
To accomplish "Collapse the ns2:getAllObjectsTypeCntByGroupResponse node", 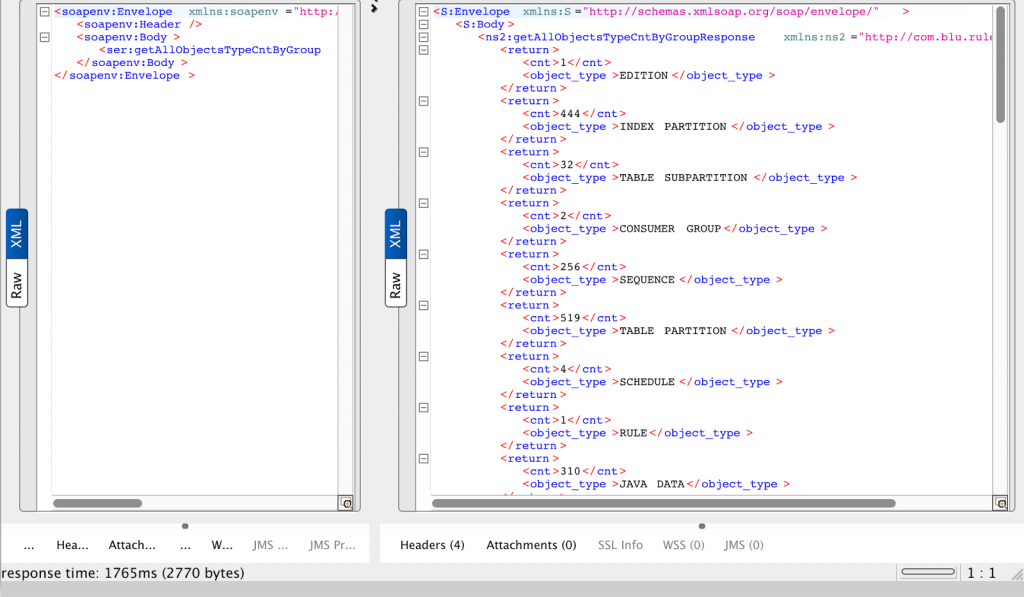I will click(423, 37).
